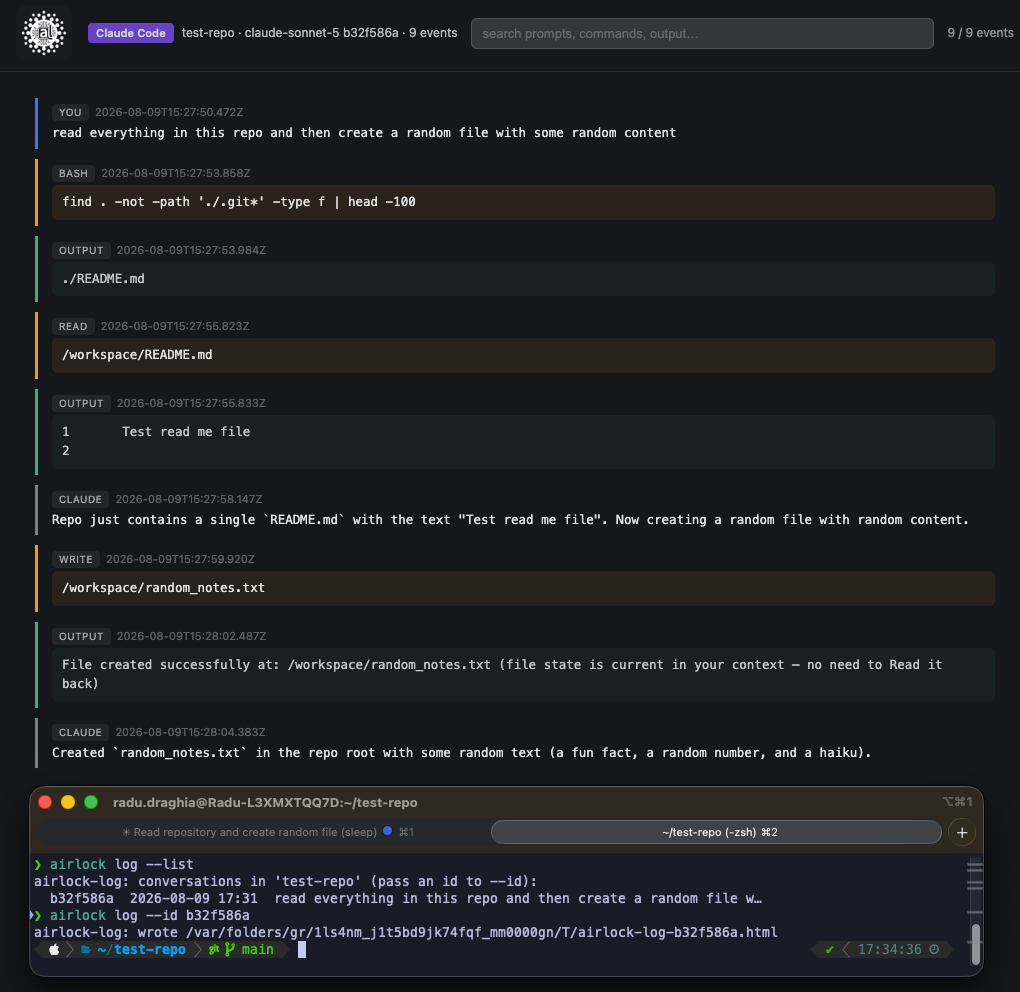The image size is (1020, 992).
Task: Click the '9 / 9 events' counter
Action: pos(980,33)
